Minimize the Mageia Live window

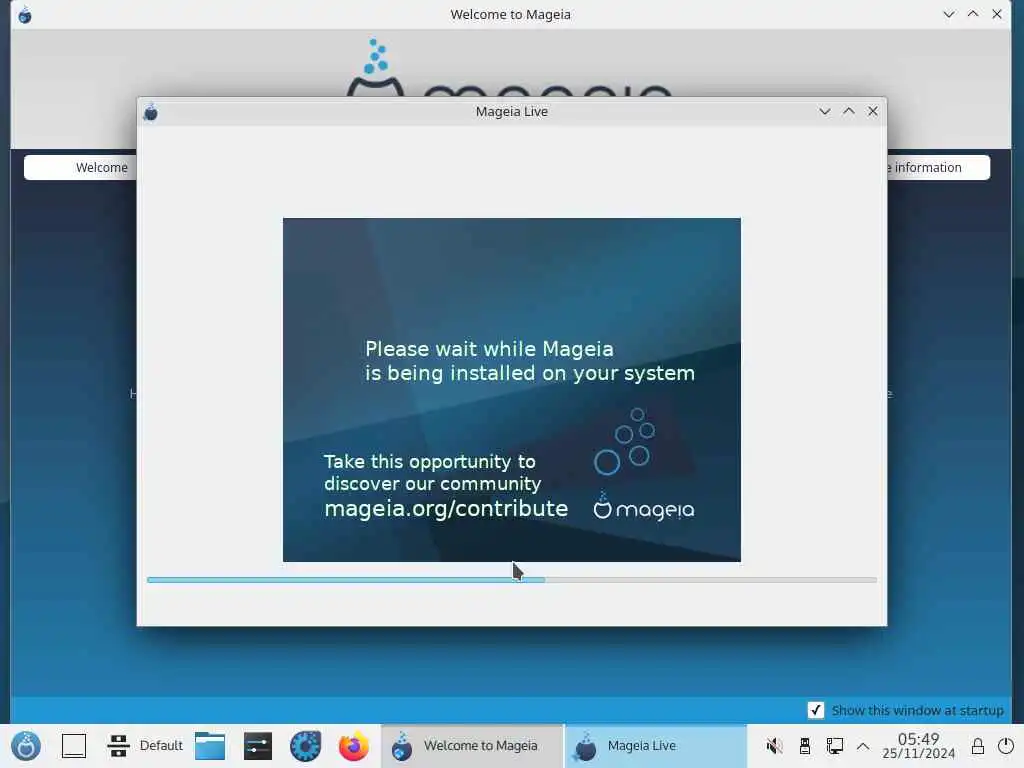(x=825, y=112)
